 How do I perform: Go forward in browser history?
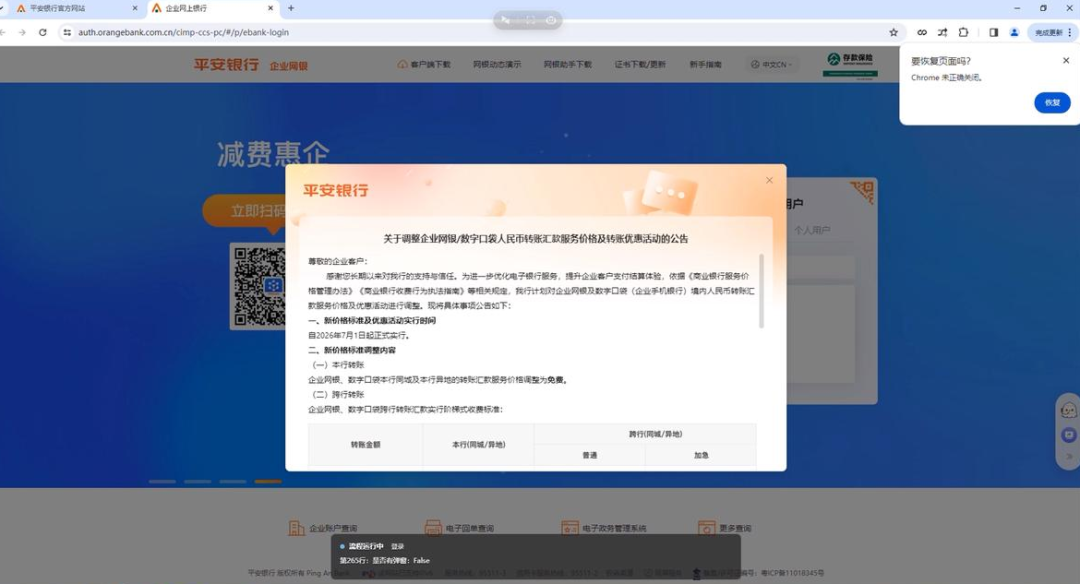pos(22,32)
